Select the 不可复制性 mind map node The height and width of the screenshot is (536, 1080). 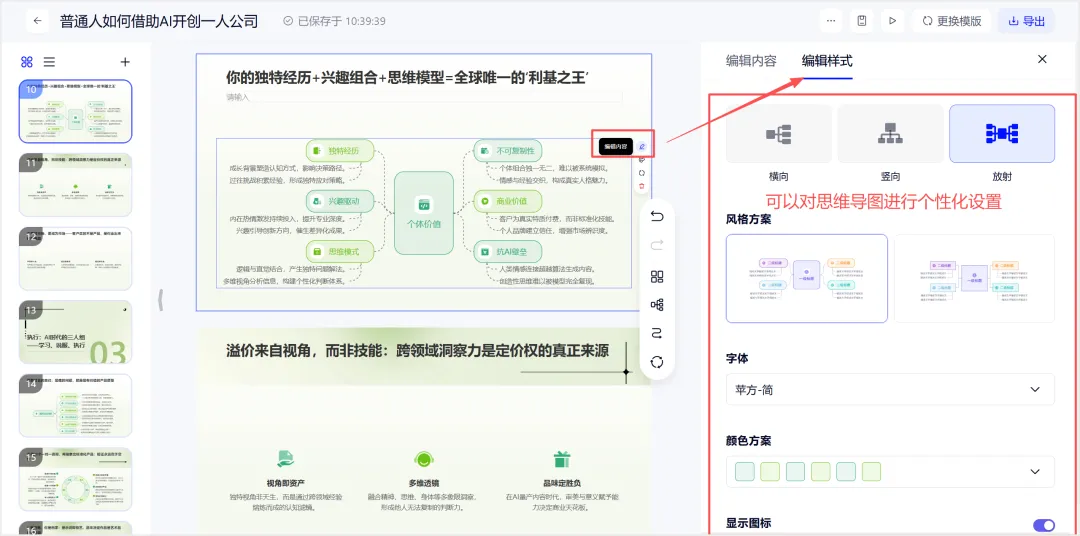click(x=508, y=151)
